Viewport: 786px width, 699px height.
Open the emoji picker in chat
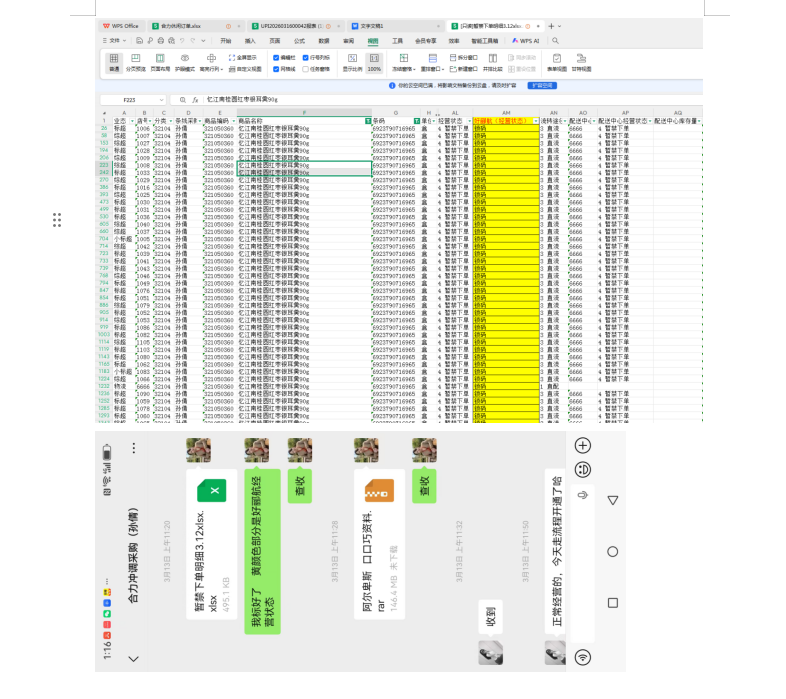click(584, 469)
